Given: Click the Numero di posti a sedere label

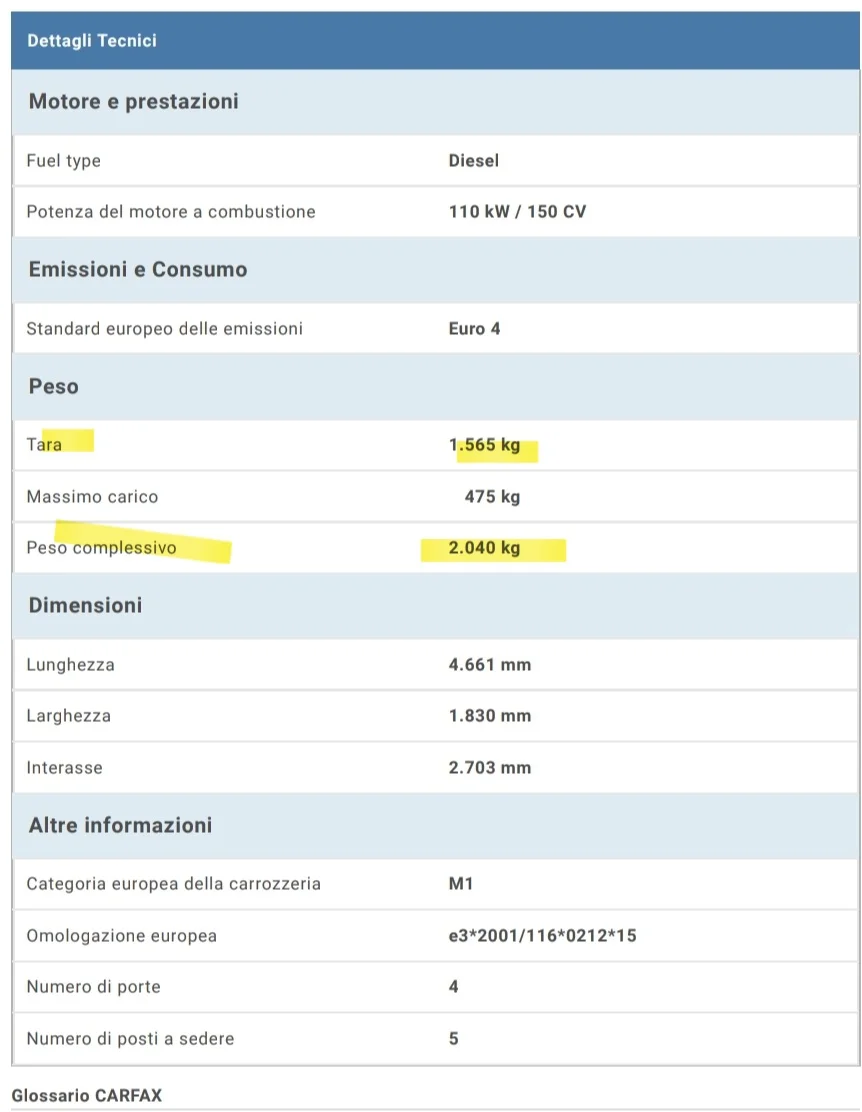Looking at the screenshot, I should (x=130, y=1038).
